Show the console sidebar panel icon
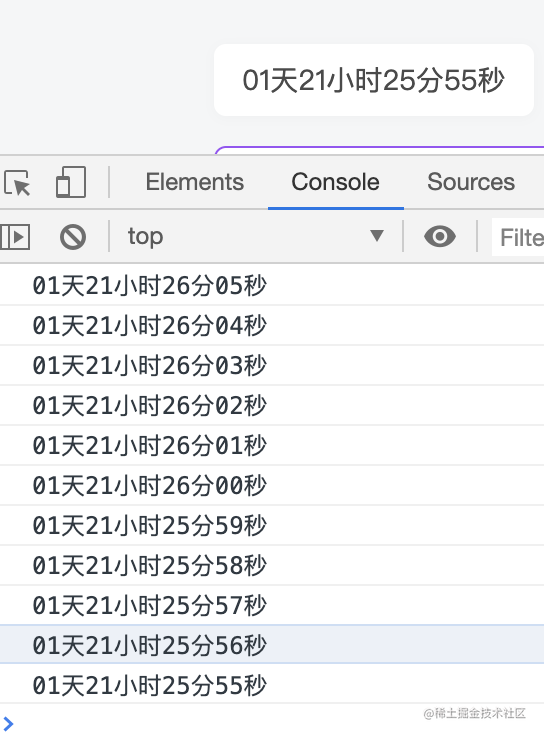This screenshot has width=544, height=738. click(15, 236)
